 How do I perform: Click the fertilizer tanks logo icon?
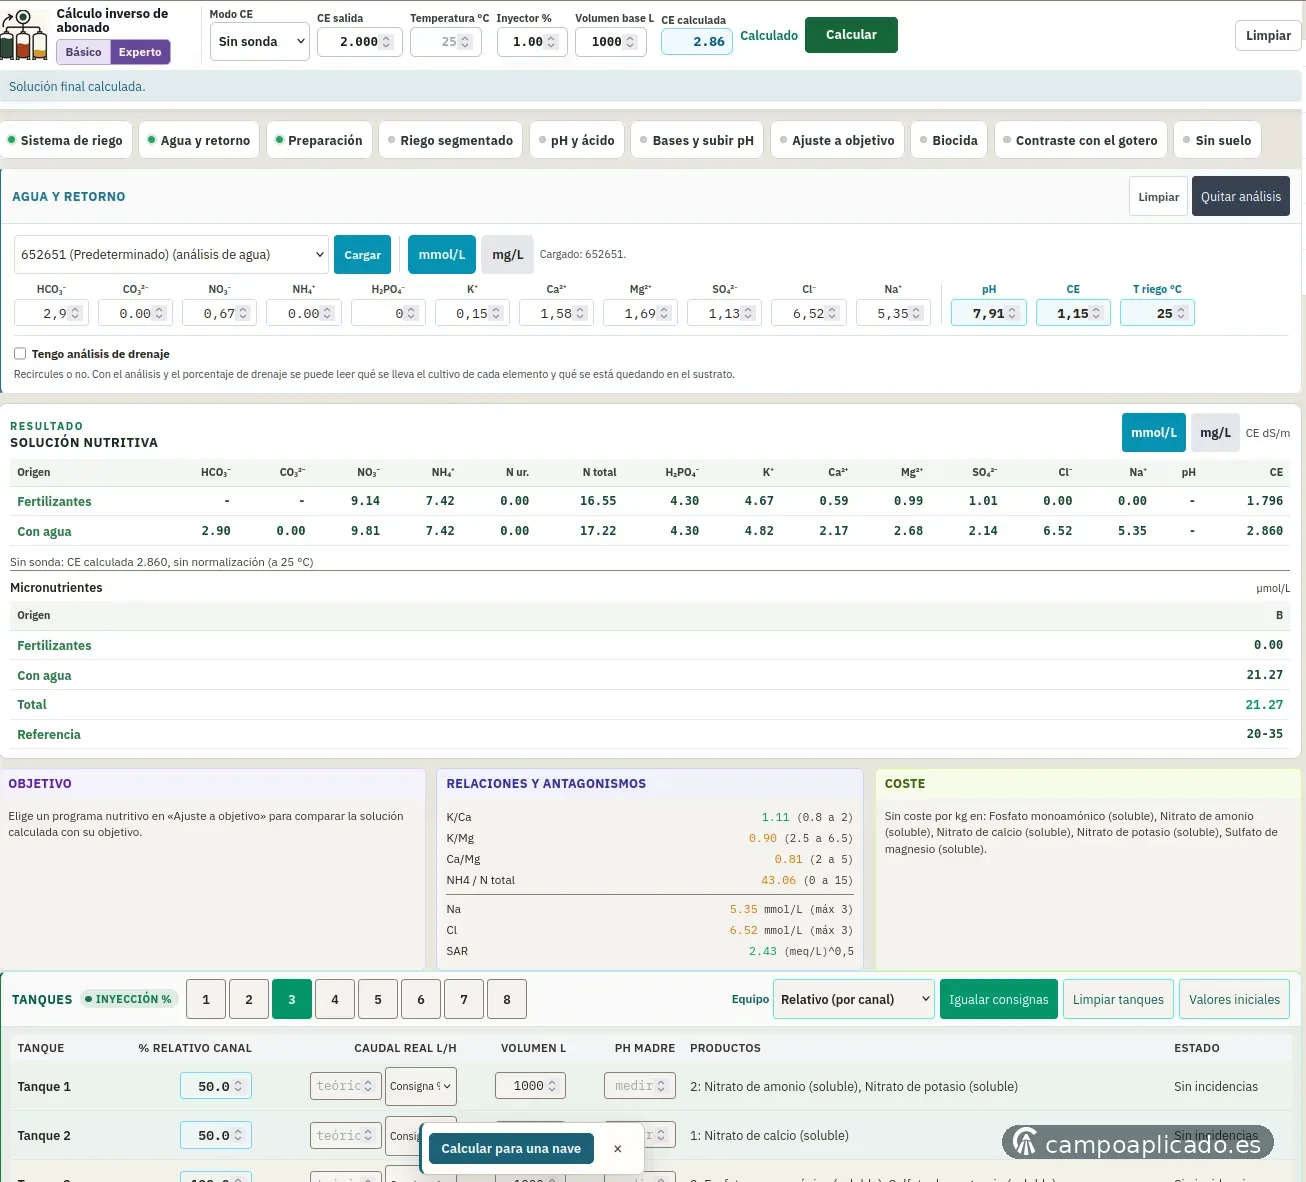point(24,36)
